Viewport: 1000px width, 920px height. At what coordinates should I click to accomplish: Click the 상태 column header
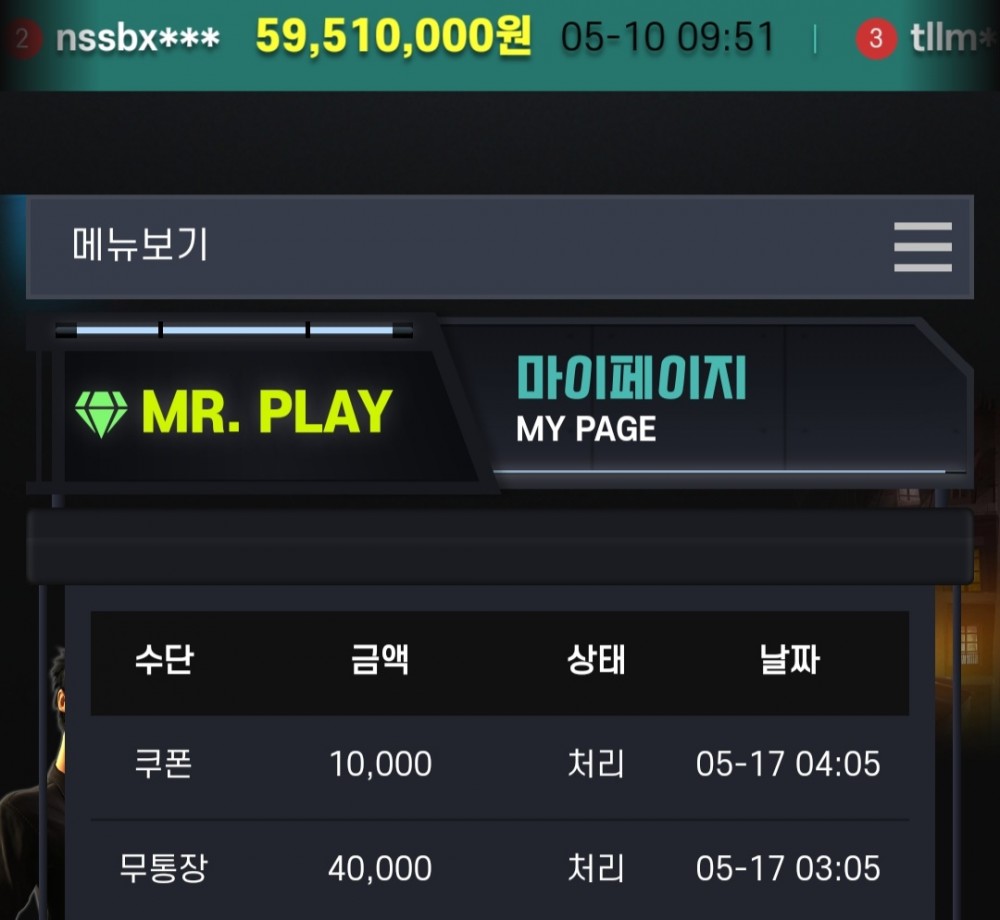(596, 659)
